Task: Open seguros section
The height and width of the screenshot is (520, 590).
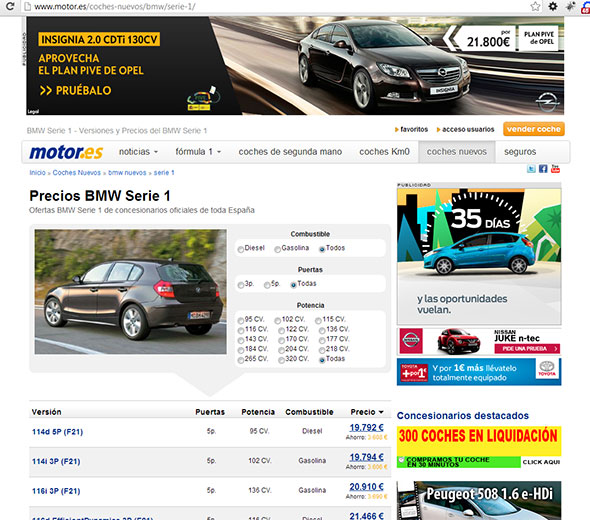Action: (x=520, y=152)
